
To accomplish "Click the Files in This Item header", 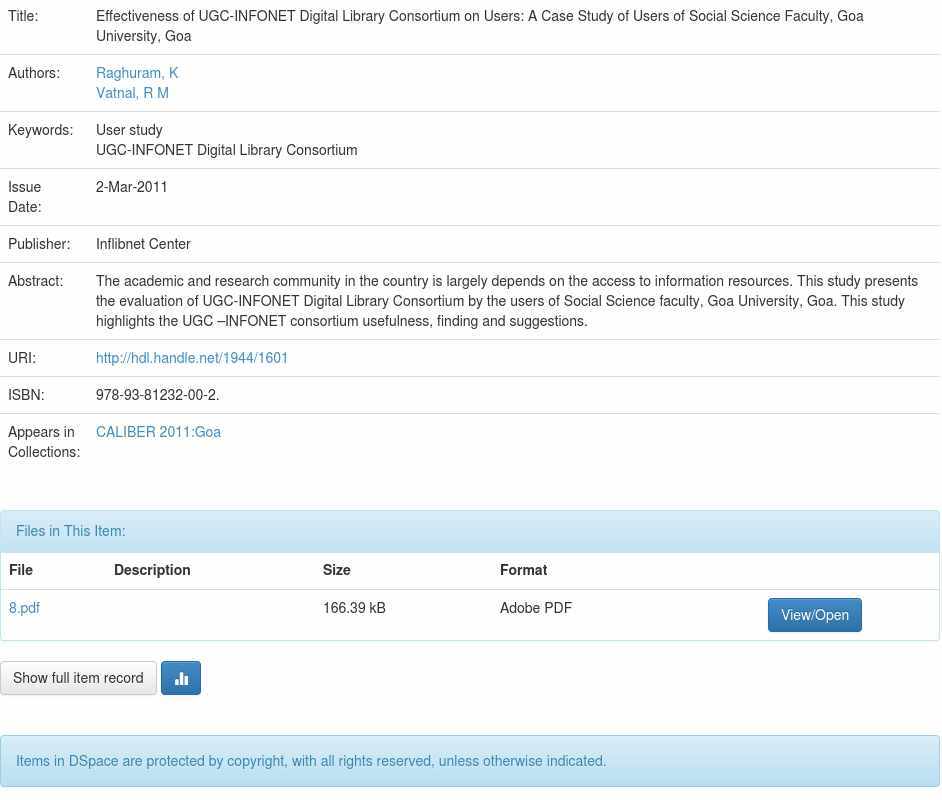I will 71,531.
